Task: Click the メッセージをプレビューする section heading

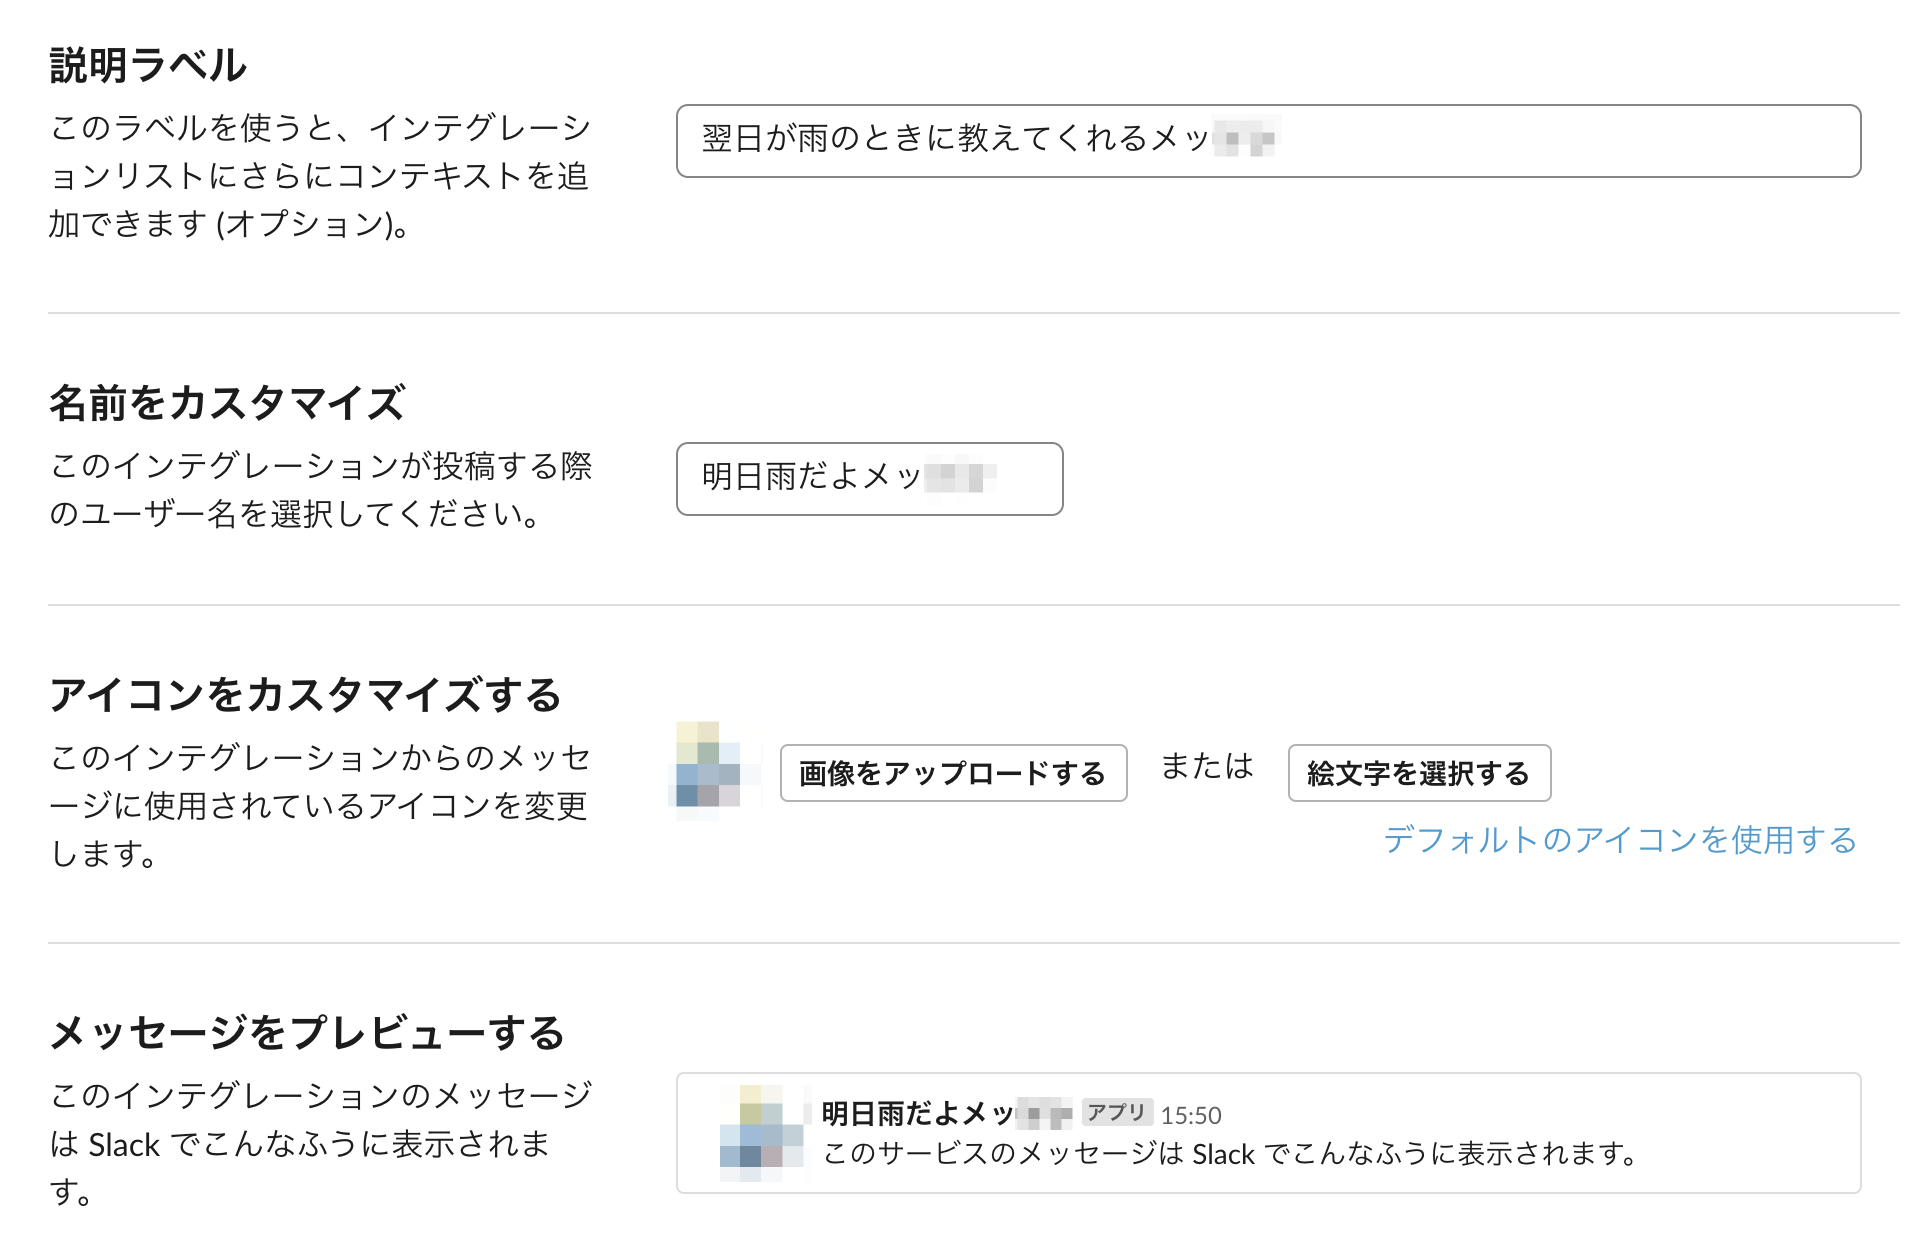Action: pyautogui.click(x=307, y=1033)
